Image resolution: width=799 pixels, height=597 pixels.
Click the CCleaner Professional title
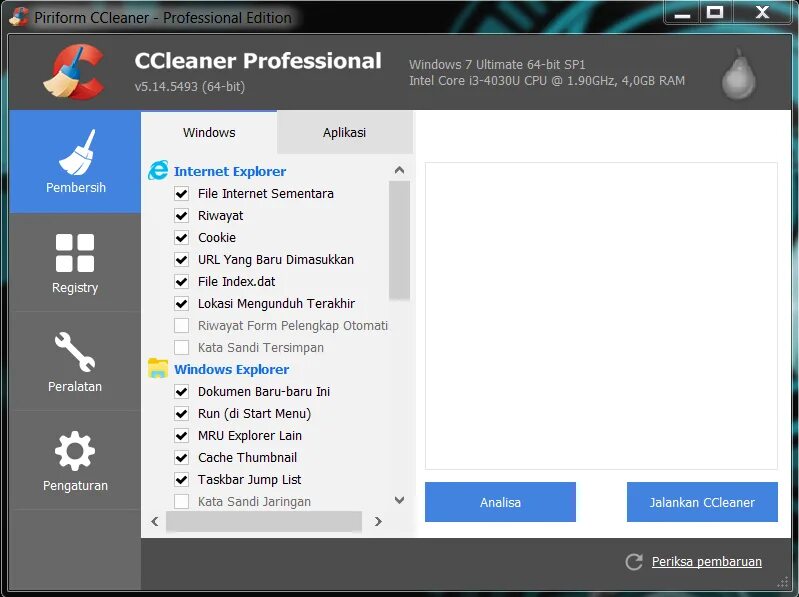[258, 61]
